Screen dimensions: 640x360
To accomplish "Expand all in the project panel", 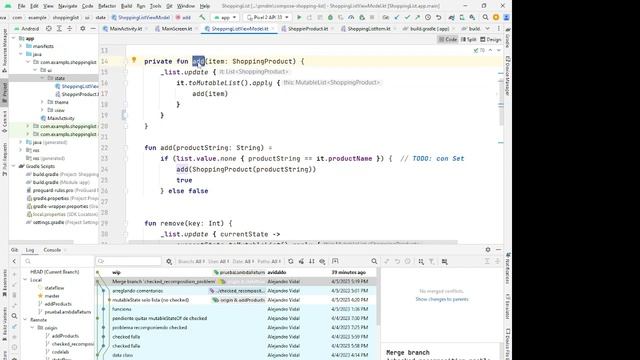I will 59,29.
